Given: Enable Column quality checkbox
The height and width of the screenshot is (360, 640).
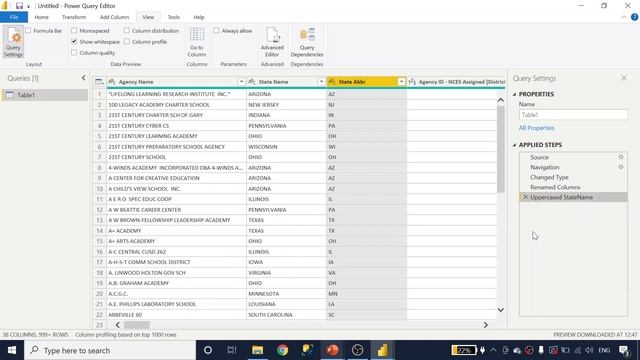Looking at the screenshot, I should click(x=74, y=53).
